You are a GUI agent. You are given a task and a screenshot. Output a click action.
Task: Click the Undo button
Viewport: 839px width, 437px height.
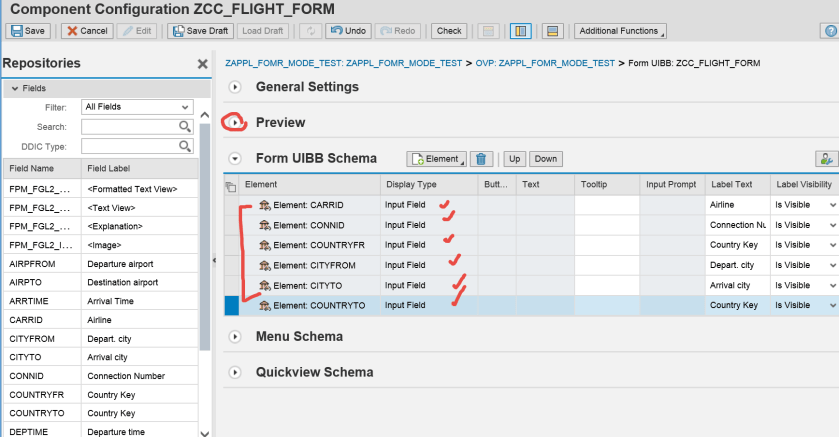pos(348,31)
